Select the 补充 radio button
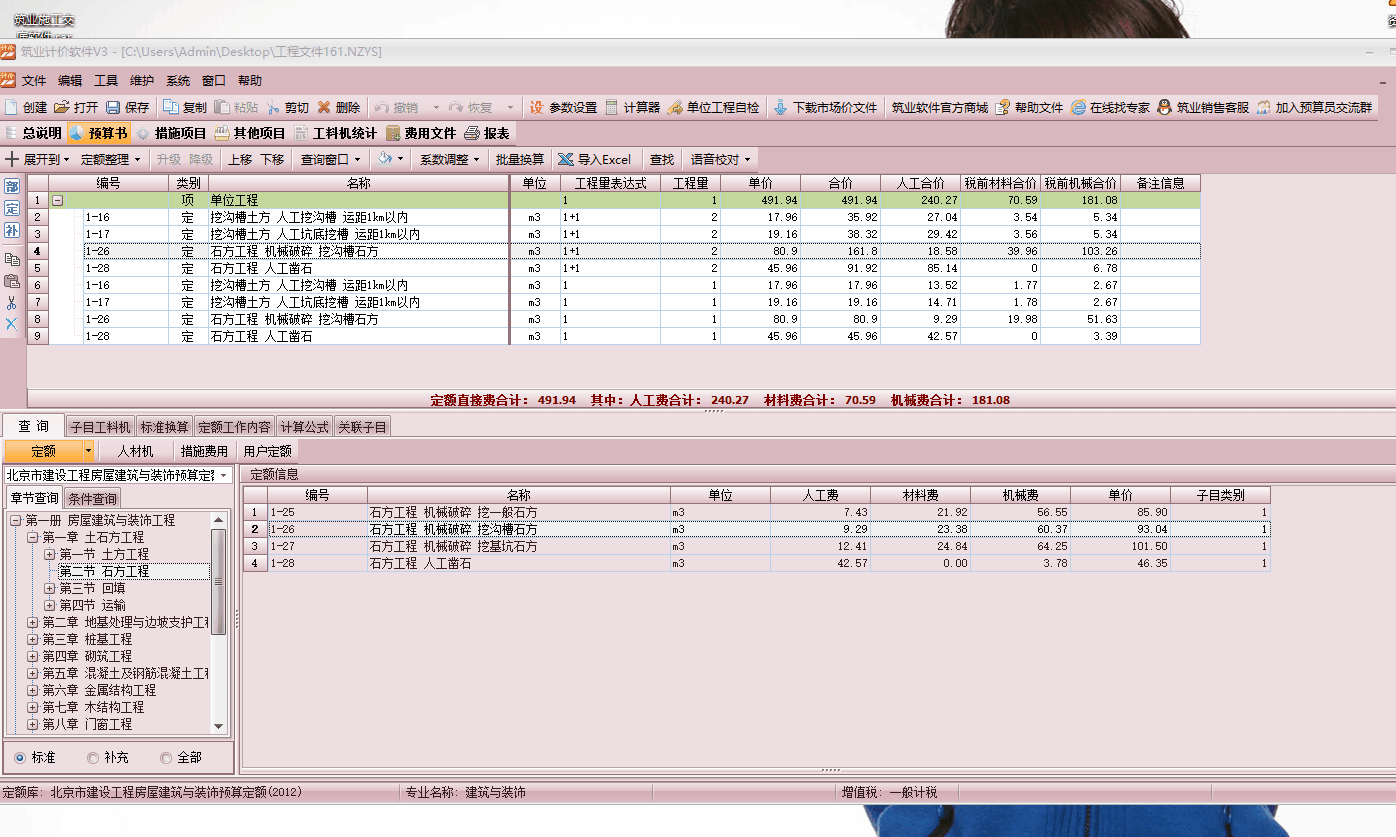Screen dimensions: 1396x837 [93, 758]
